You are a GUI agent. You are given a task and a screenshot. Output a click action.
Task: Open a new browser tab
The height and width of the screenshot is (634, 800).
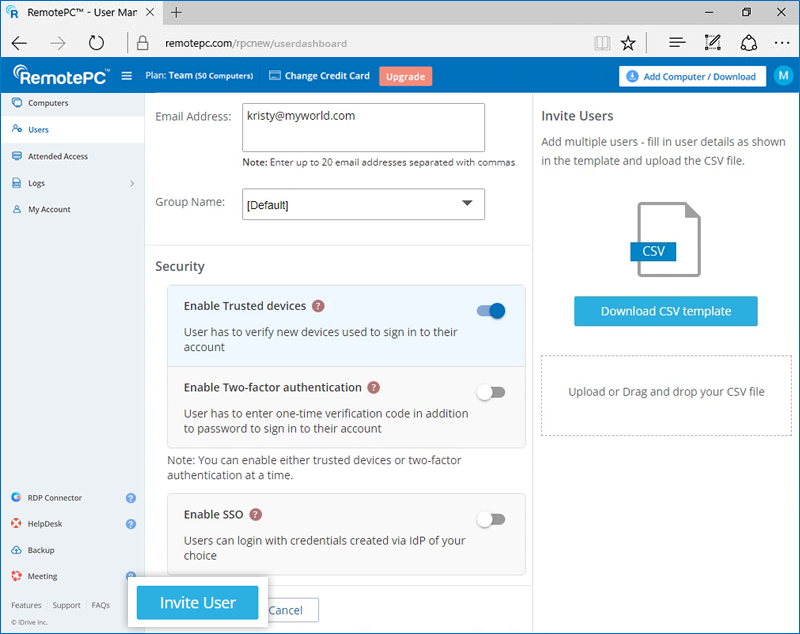point(176,12)
